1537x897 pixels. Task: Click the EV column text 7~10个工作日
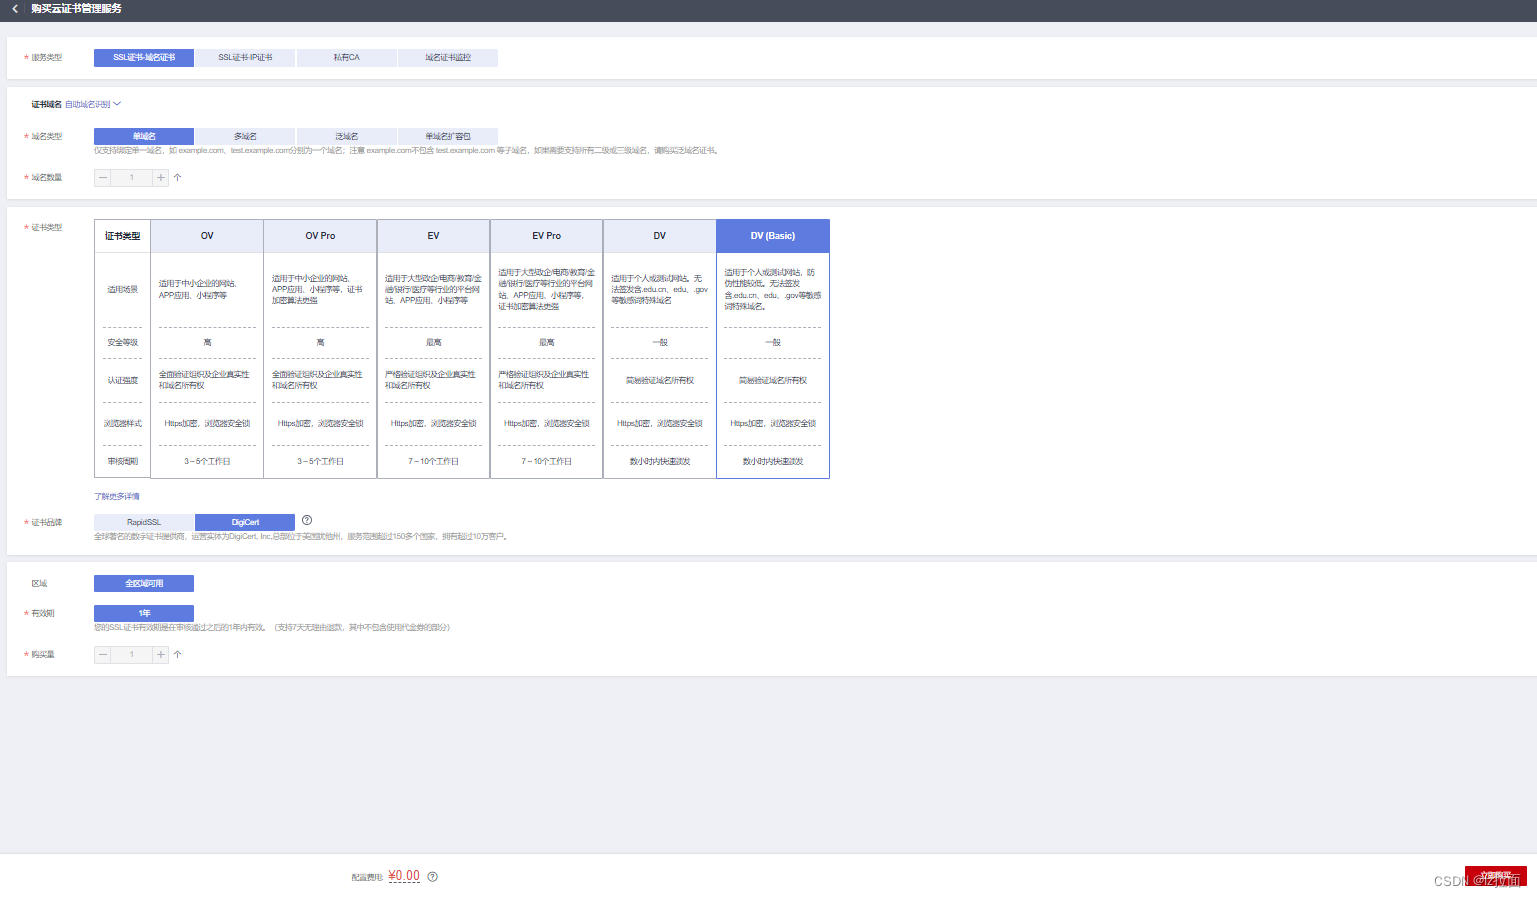pos(433,462)
